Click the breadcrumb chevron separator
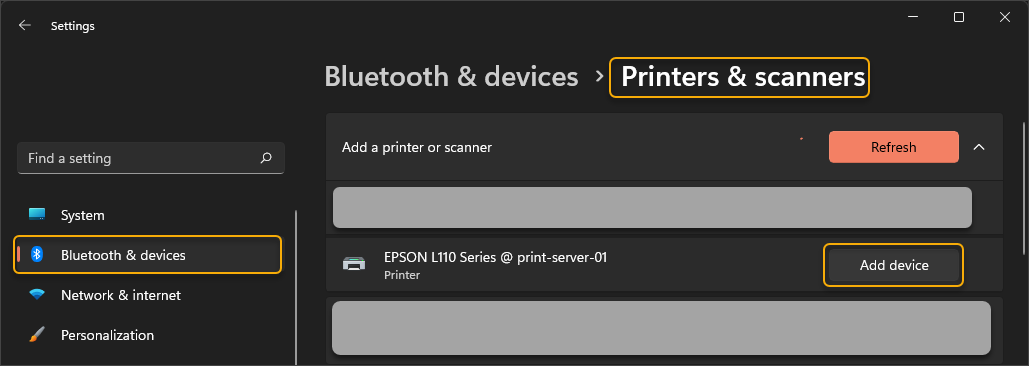 (598, 77)
